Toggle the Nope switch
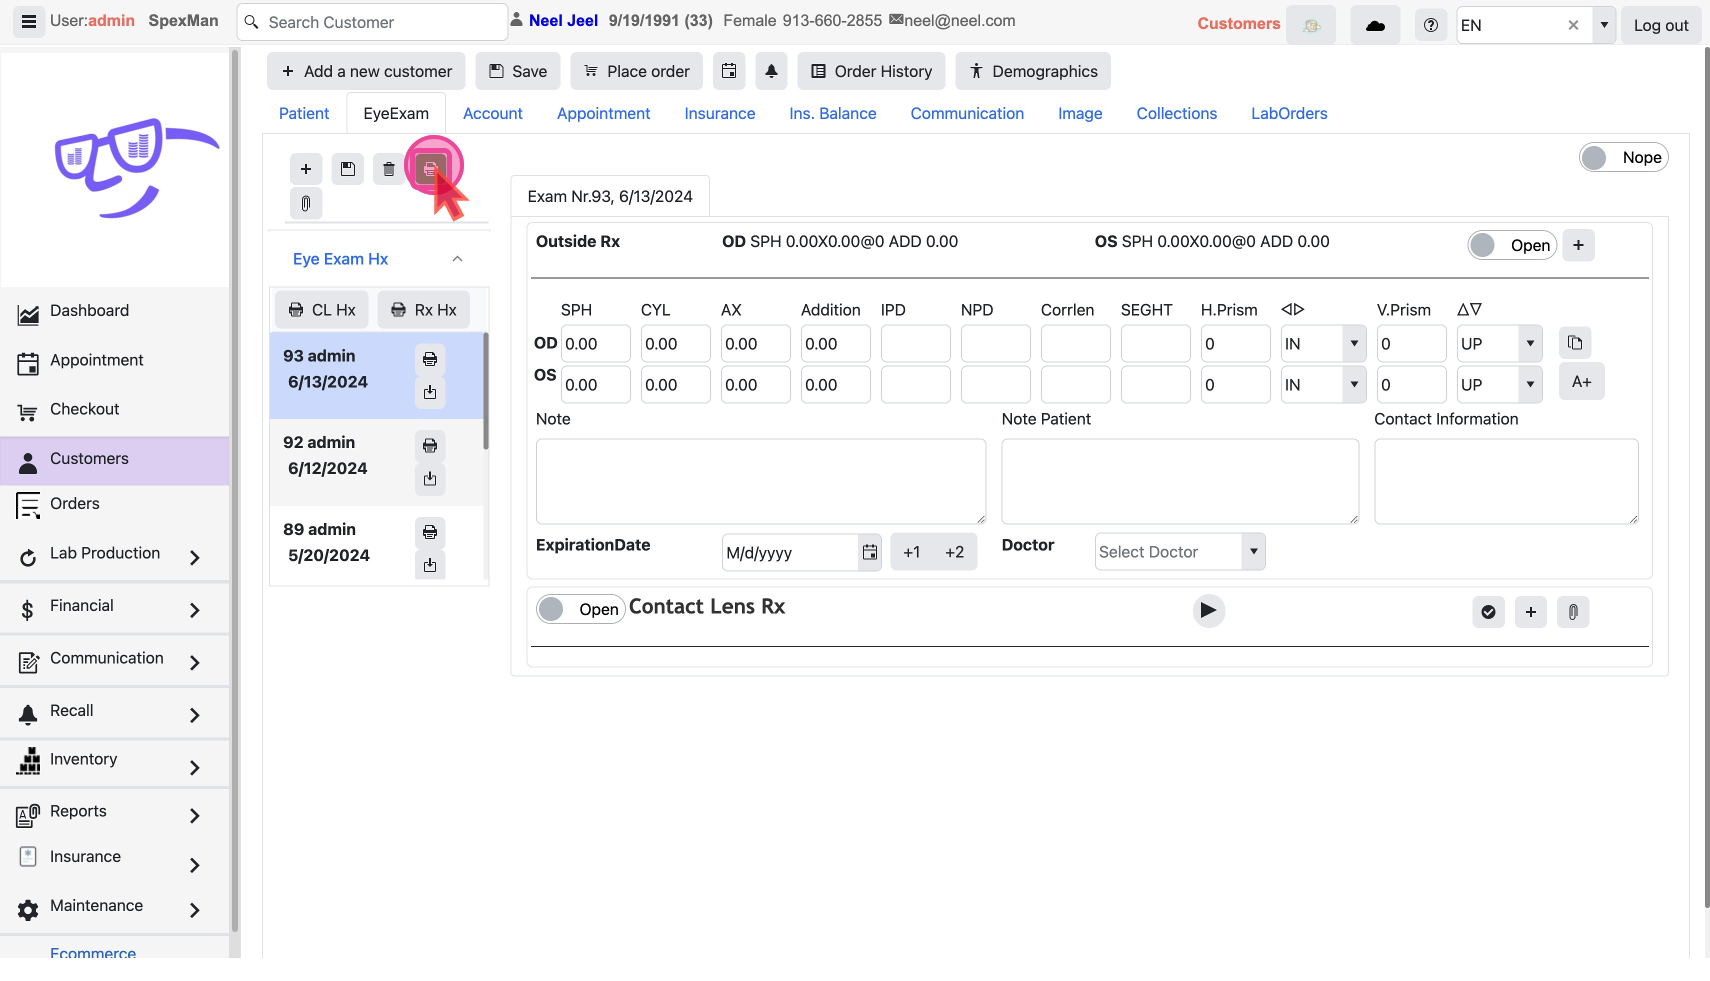Viewport: 1710px width, 981px height. (x=1623, y=157)
